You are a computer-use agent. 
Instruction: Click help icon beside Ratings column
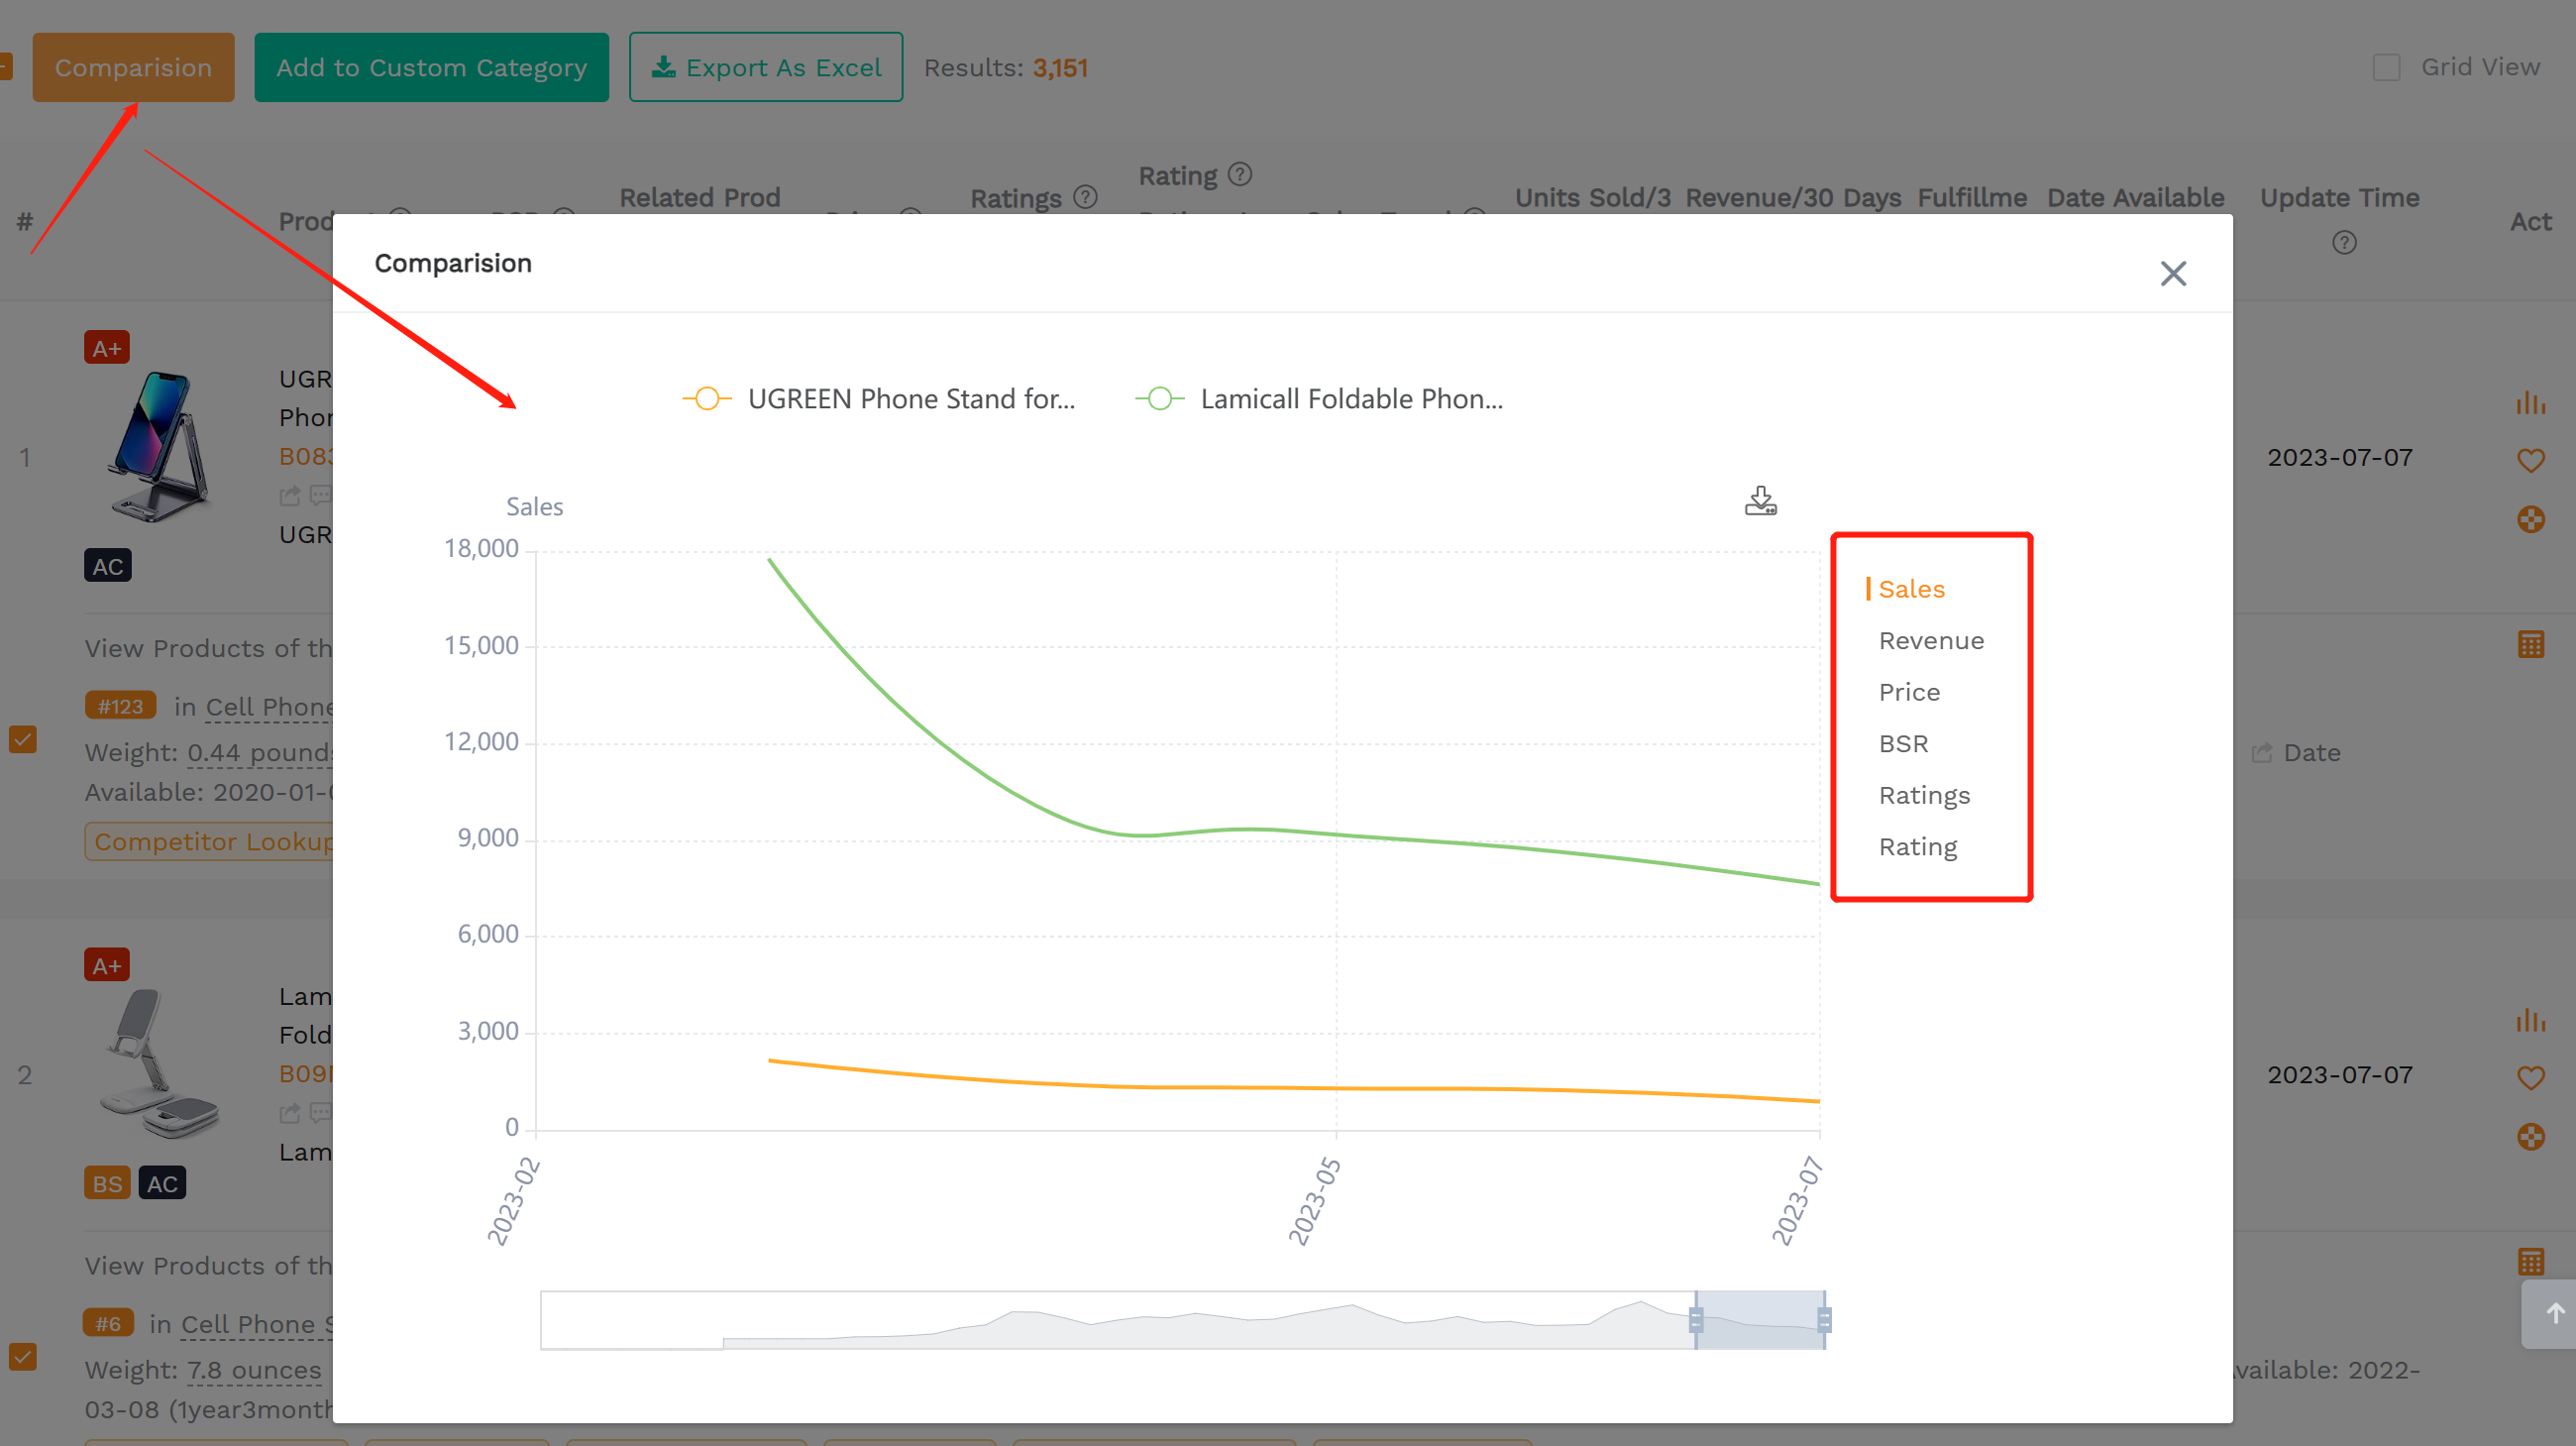(1085, 197)
